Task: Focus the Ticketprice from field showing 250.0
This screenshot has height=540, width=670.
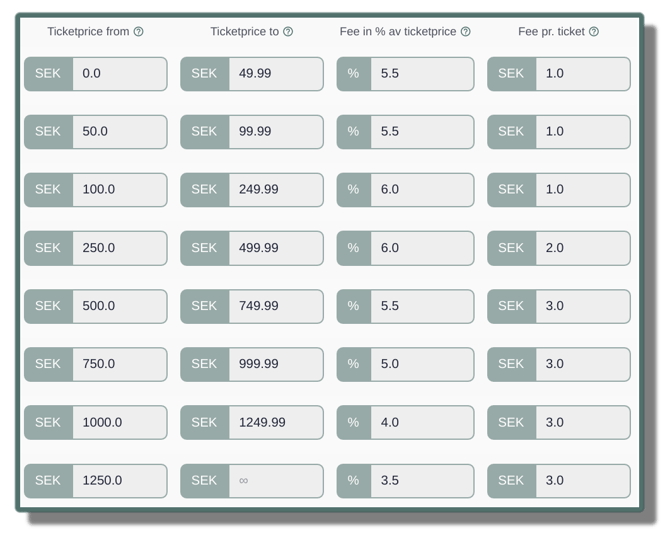Action: [118, 248]
